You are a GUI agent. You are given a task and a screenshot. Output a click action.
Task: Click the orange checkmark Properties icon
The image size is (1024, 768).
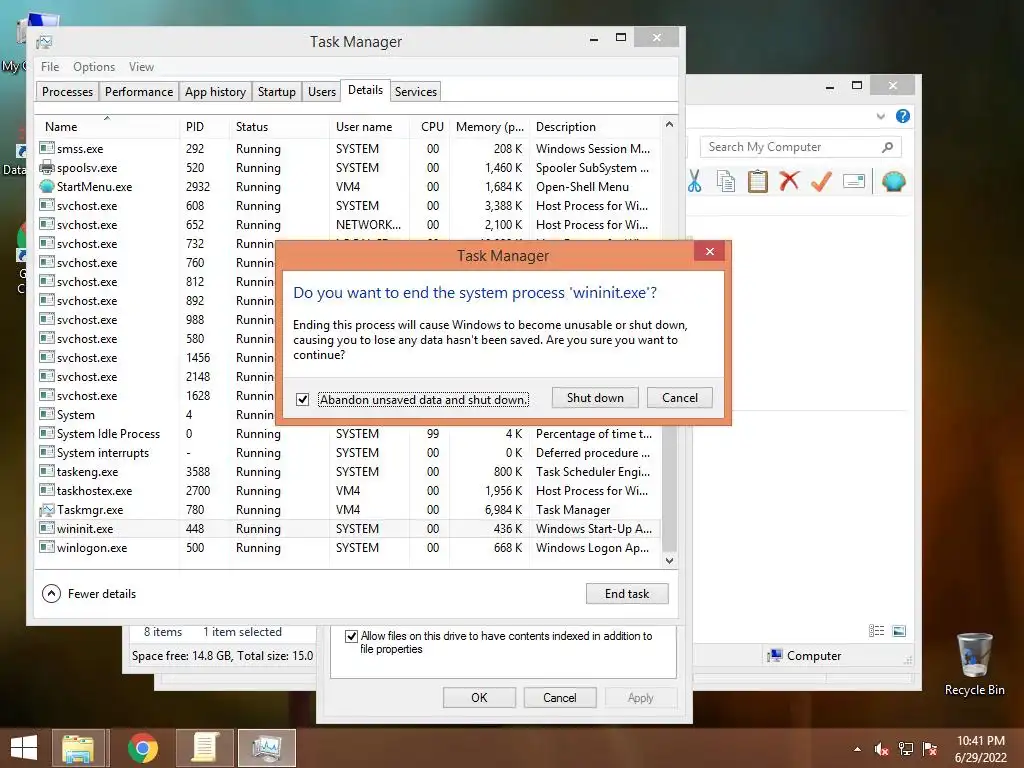[821, 181]
